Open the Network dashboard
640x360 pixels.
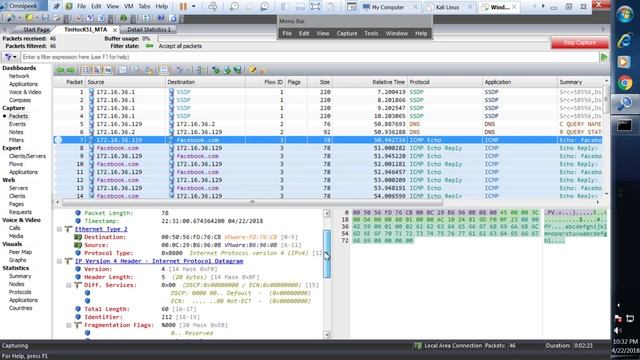coord(19,76)
